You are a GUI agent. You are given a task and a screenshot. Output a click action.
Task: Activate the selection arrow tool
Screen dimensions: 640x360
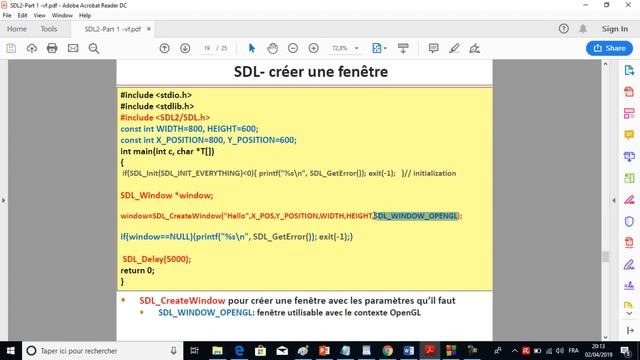point(252,48)
